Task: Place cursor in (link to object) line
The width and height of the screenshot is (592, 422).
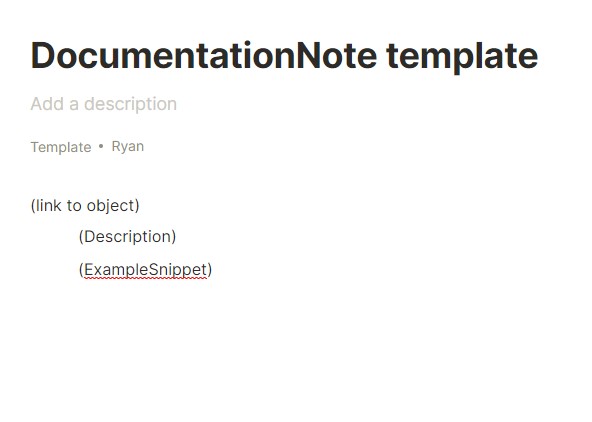Action: point(85,206)
